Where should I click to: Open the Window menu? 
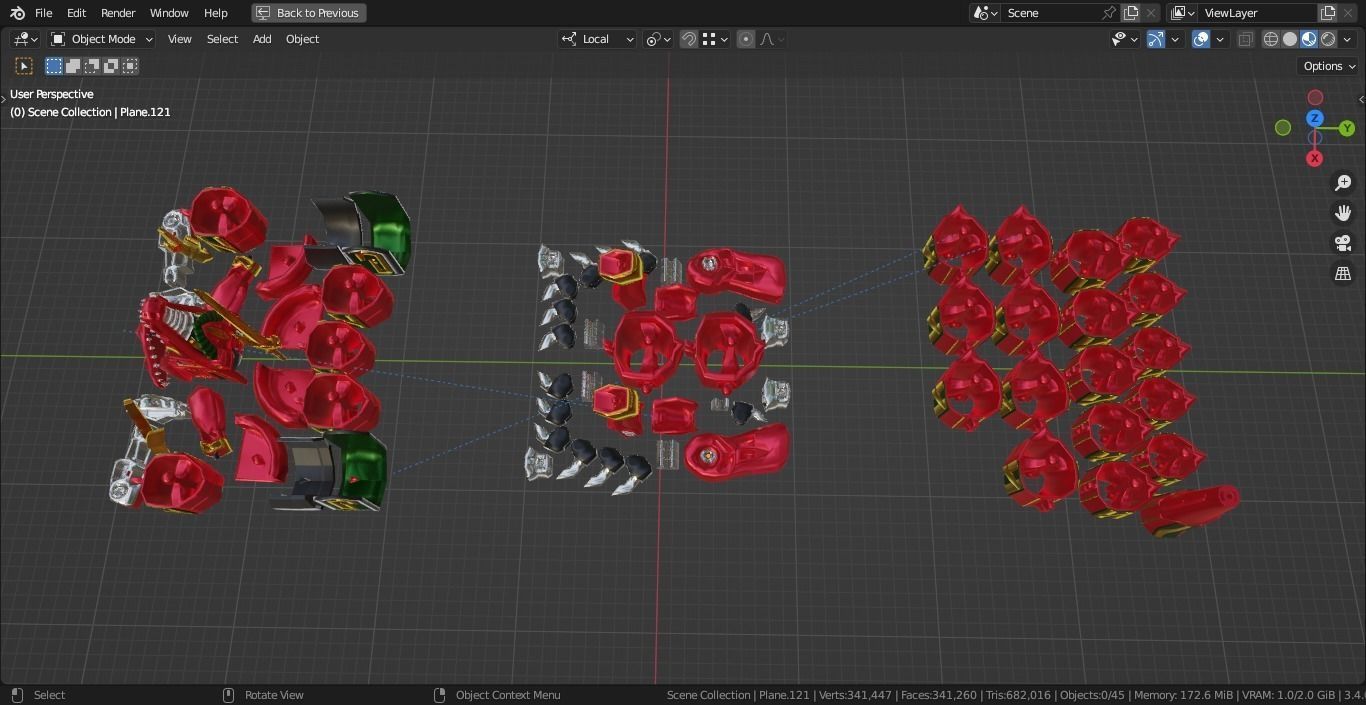point(169,13)
